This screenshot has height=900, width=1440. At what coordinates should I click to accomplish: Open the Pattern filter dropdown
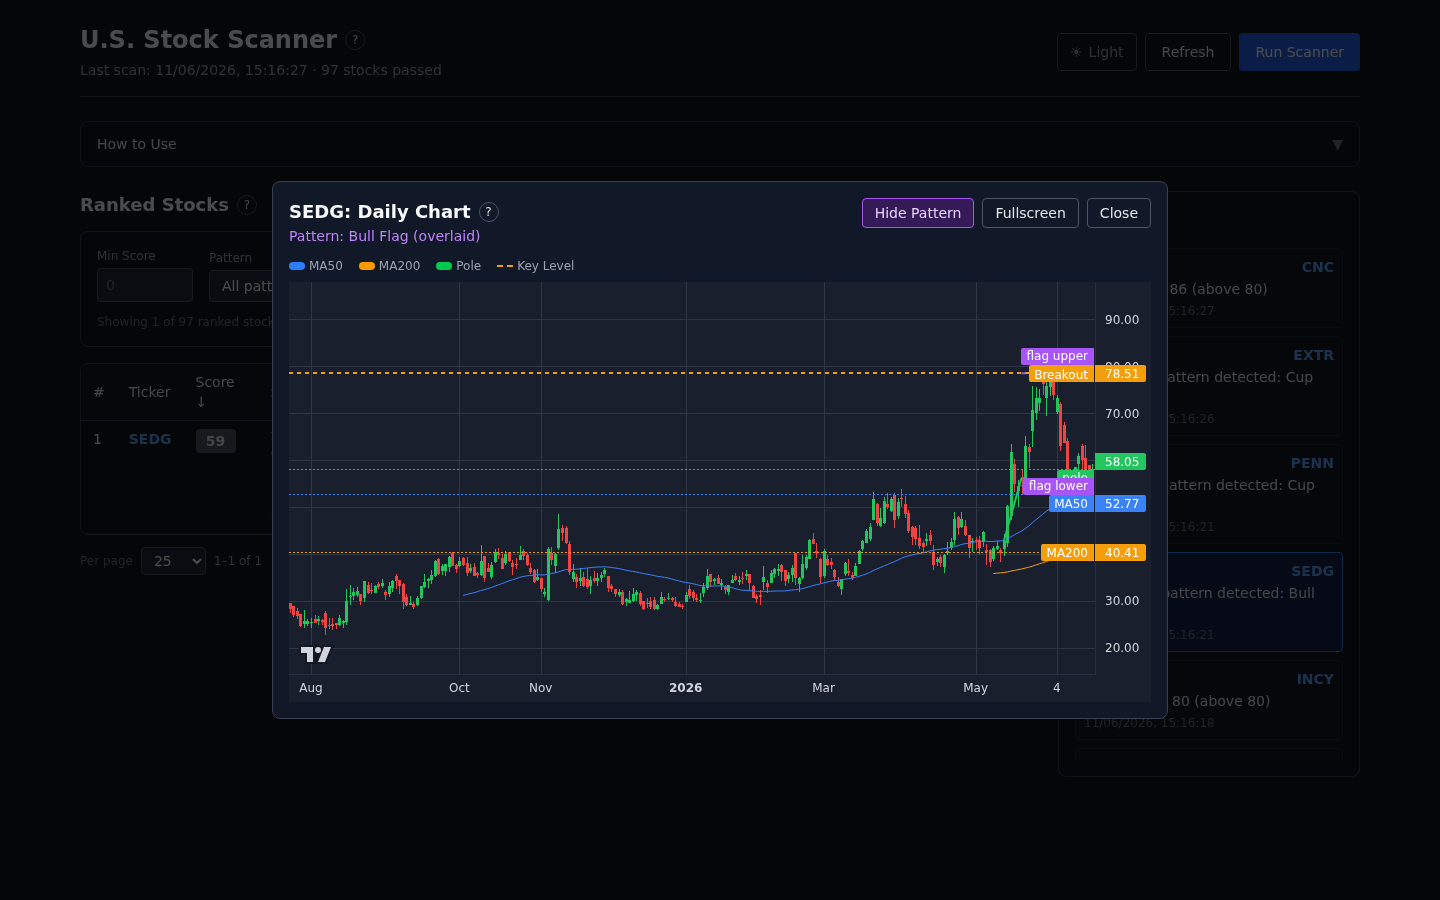pos(241,286)
